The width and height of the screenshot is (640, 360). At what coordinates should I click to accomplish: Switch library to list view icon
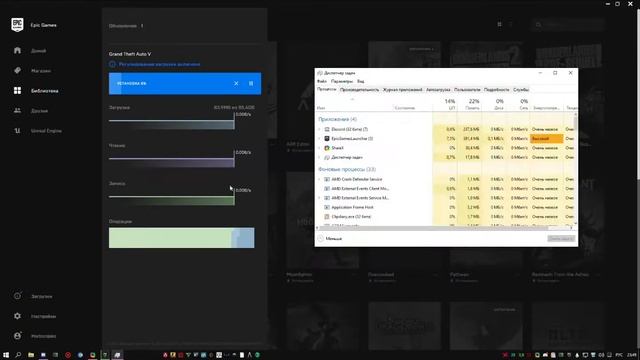tap(511, 24)
